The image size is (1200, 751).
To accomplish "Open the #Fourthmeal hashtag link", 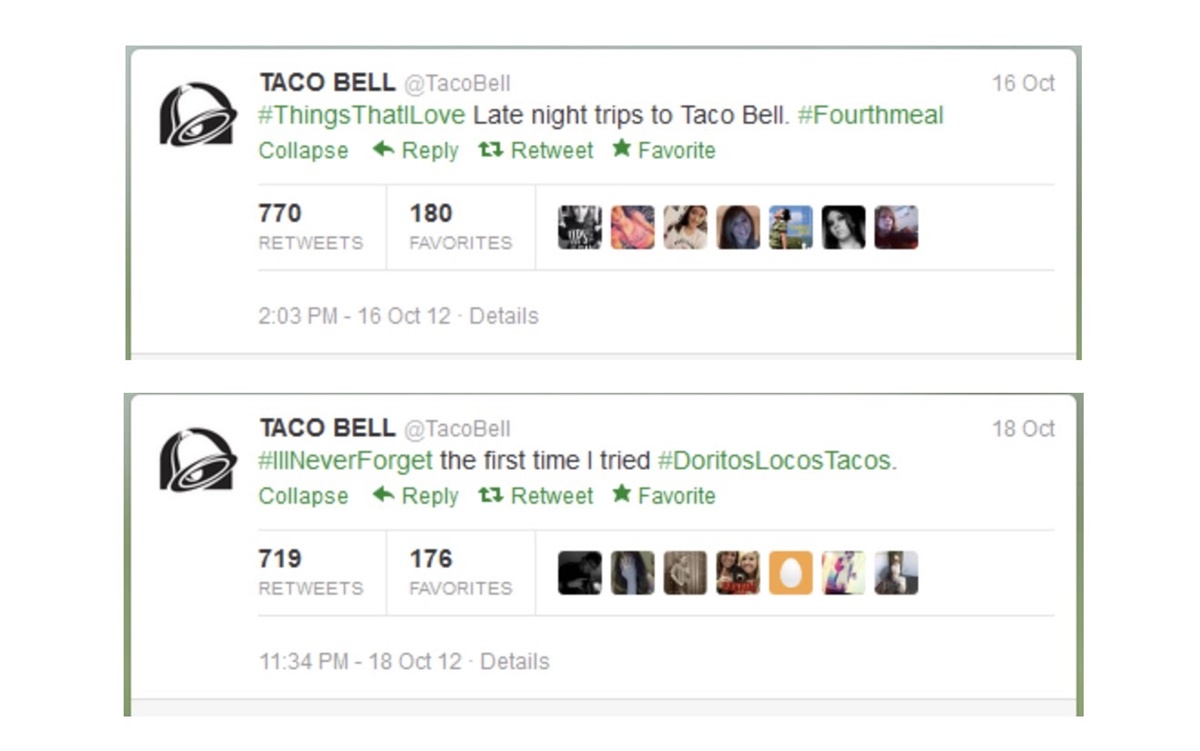I will [x=870, y=115].
